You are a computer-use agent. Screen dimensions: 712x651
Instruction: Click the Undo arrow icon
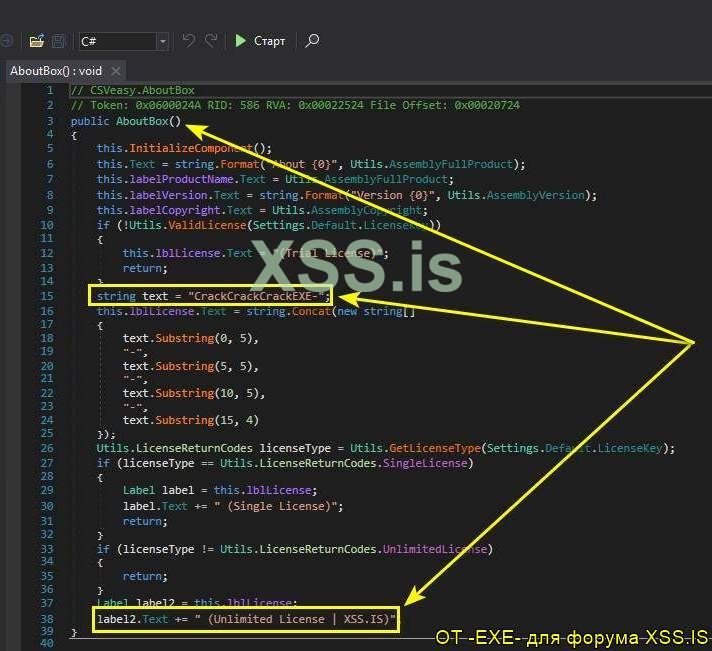[x=188, y=41]
